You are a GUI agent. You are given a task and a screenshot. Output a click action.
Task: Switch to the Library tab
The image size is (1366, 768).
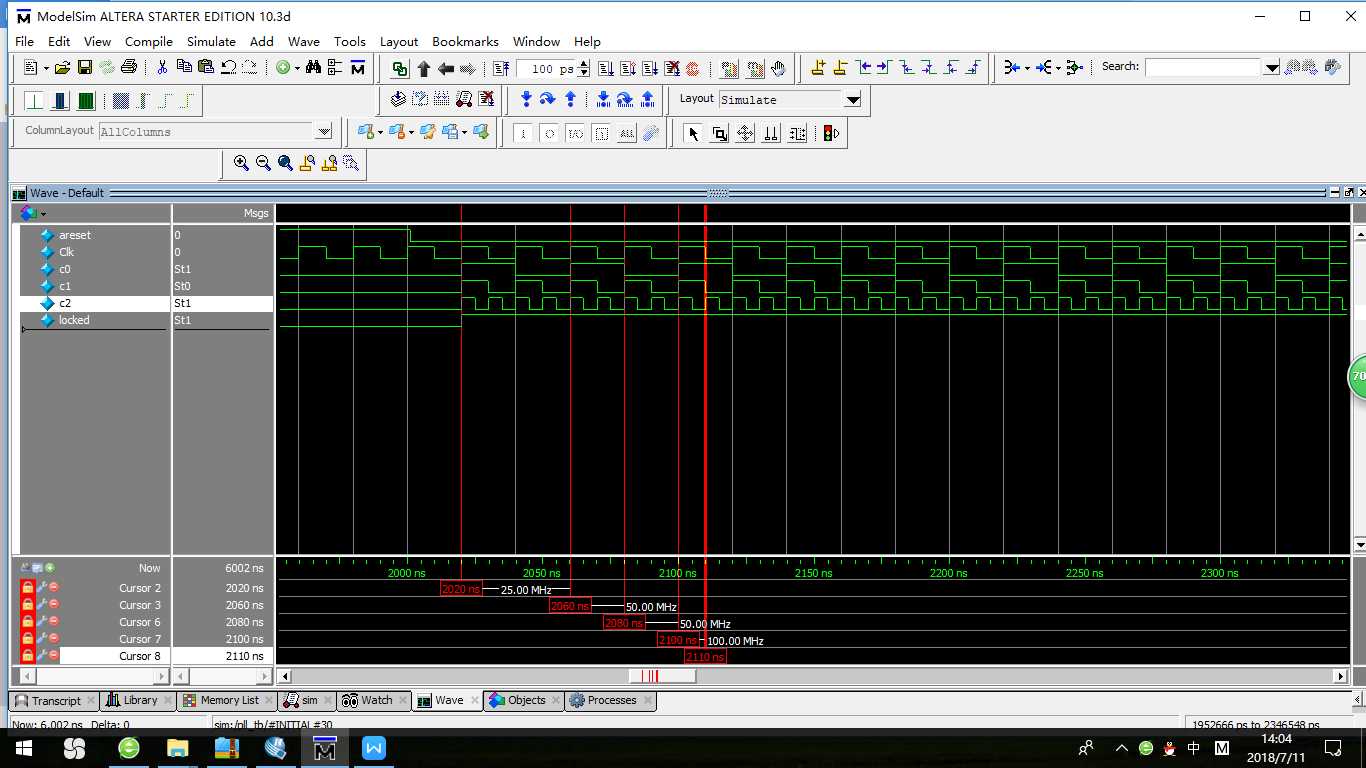pos(140,700)
